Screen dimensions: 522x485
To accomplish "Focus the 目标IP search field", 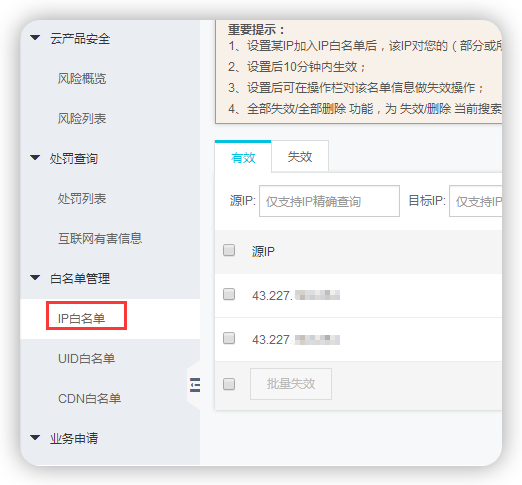I will (x=476, y=201).
